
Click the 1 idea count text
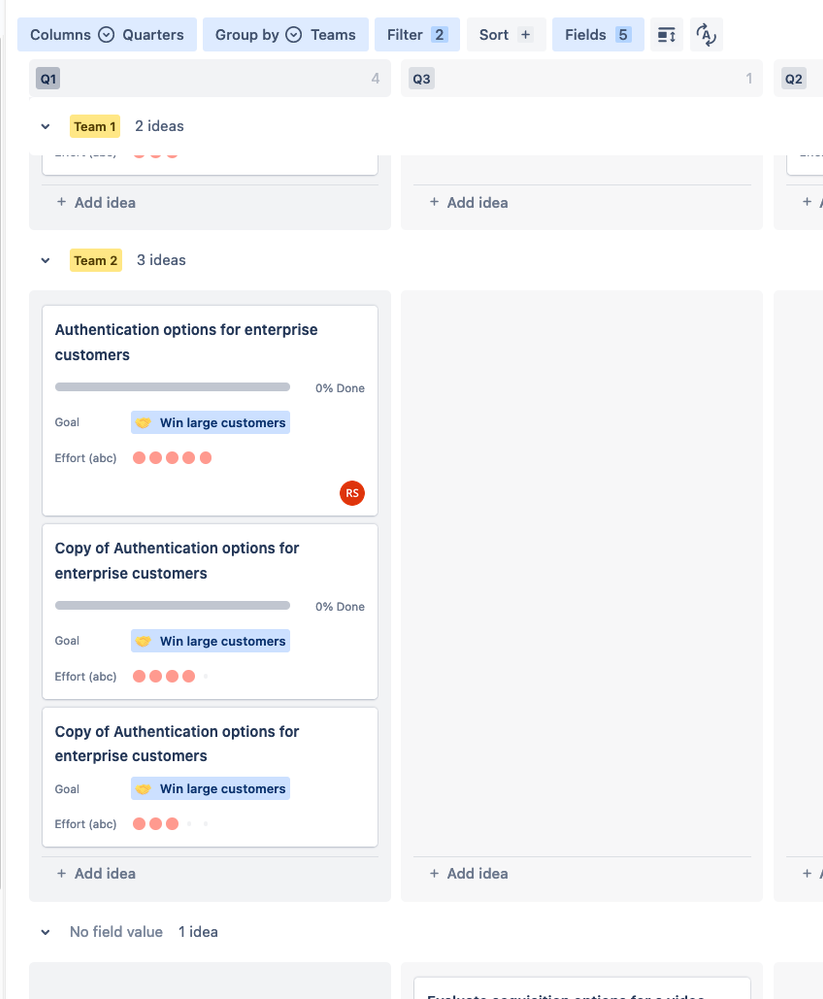[198, 931]
